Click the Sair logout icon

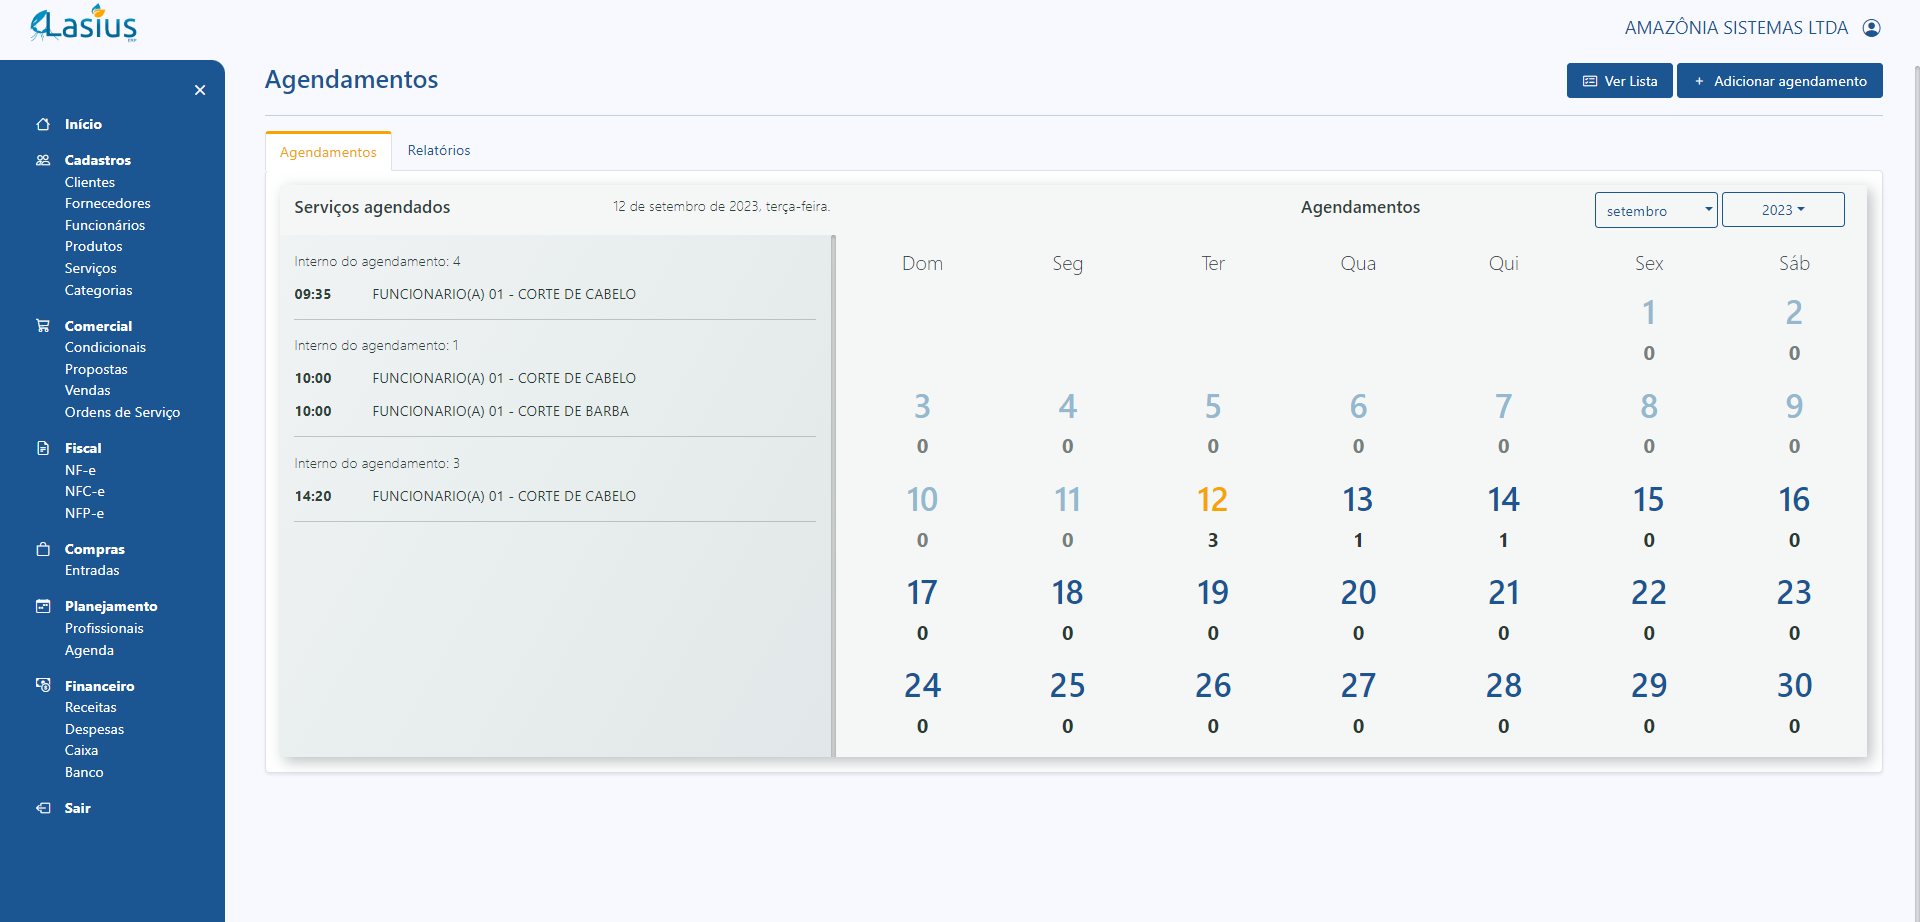point(43,808)
